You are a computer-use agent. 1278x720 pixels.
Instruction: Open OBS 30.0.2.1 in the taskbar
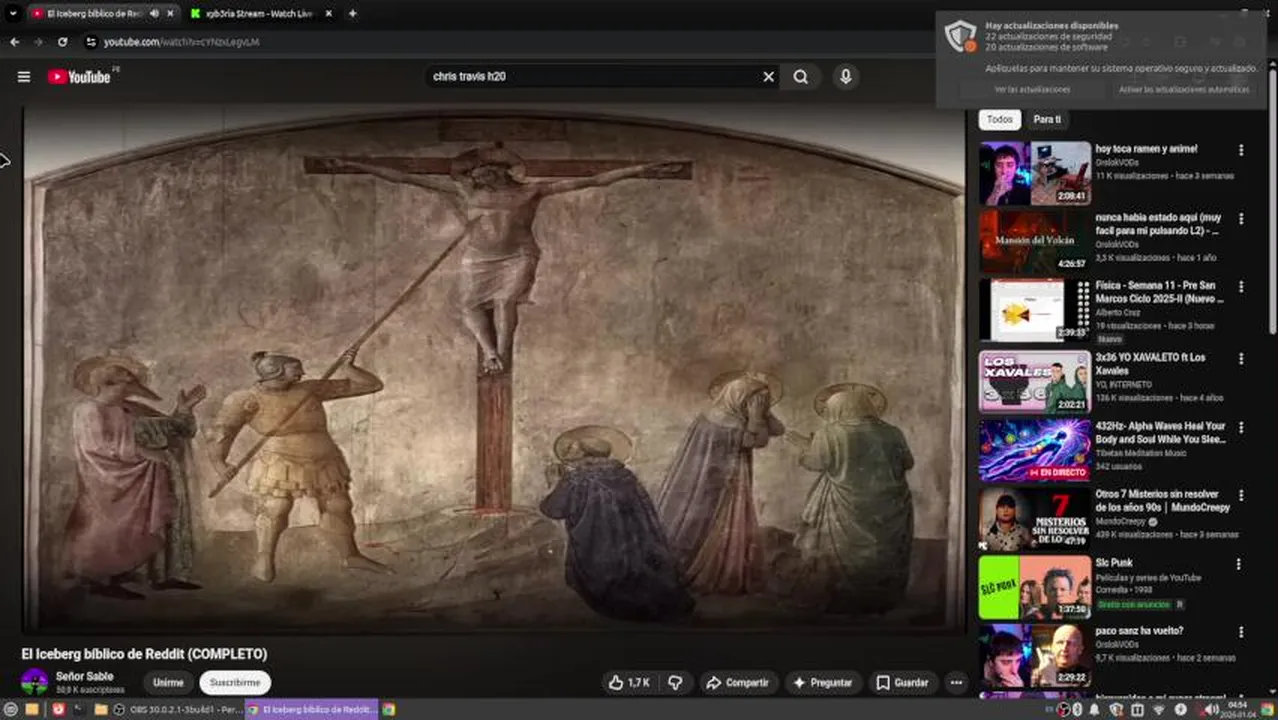pyautogui.click(x=180, y=709)
